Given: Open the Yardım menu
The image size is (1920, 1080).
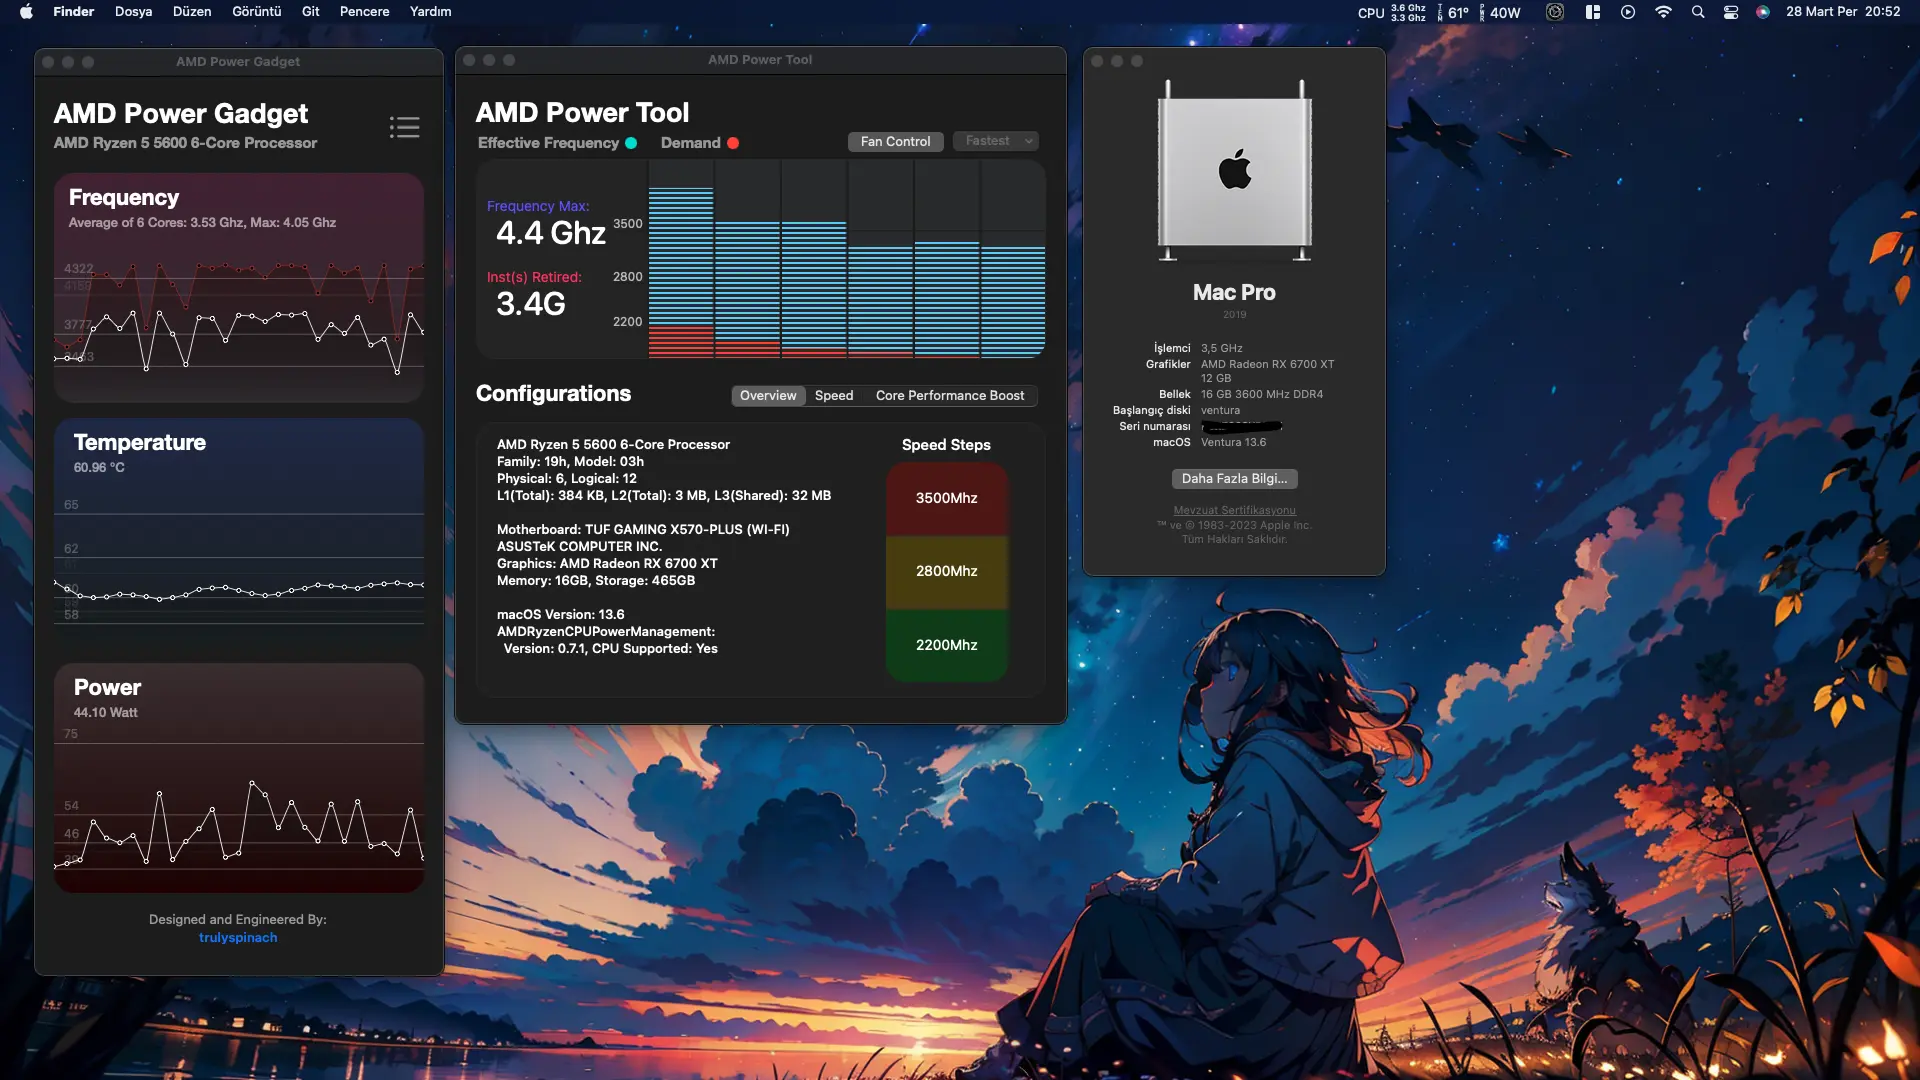Looking at the screenshot, I should click(430, 12).
